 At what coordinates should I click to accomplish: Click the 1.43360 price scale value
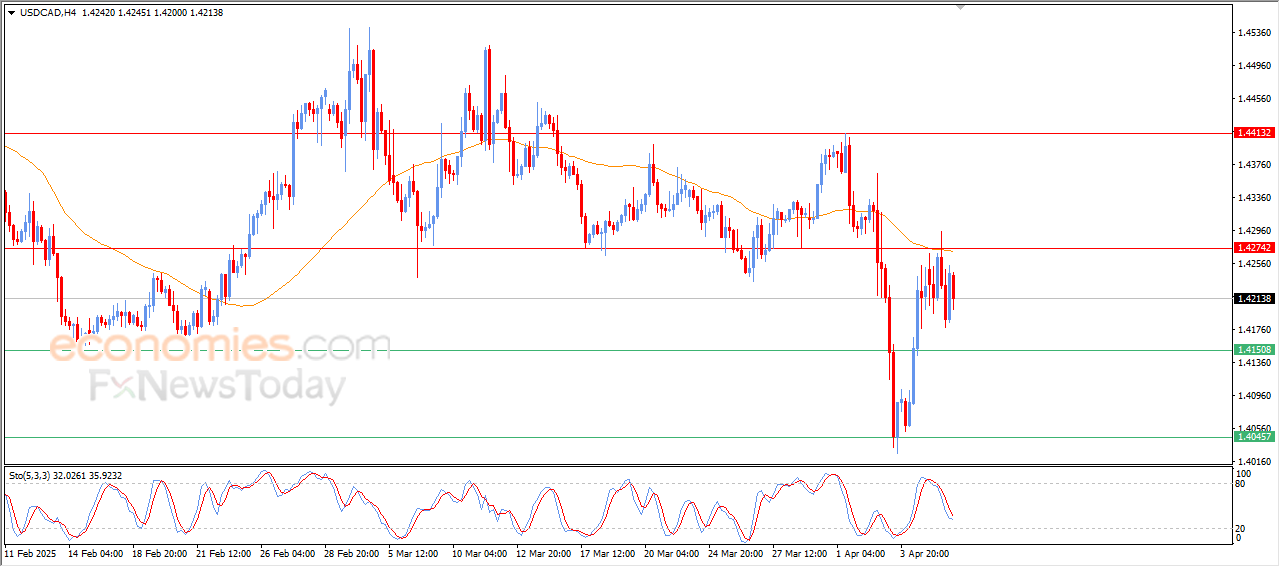point(1255,198)
